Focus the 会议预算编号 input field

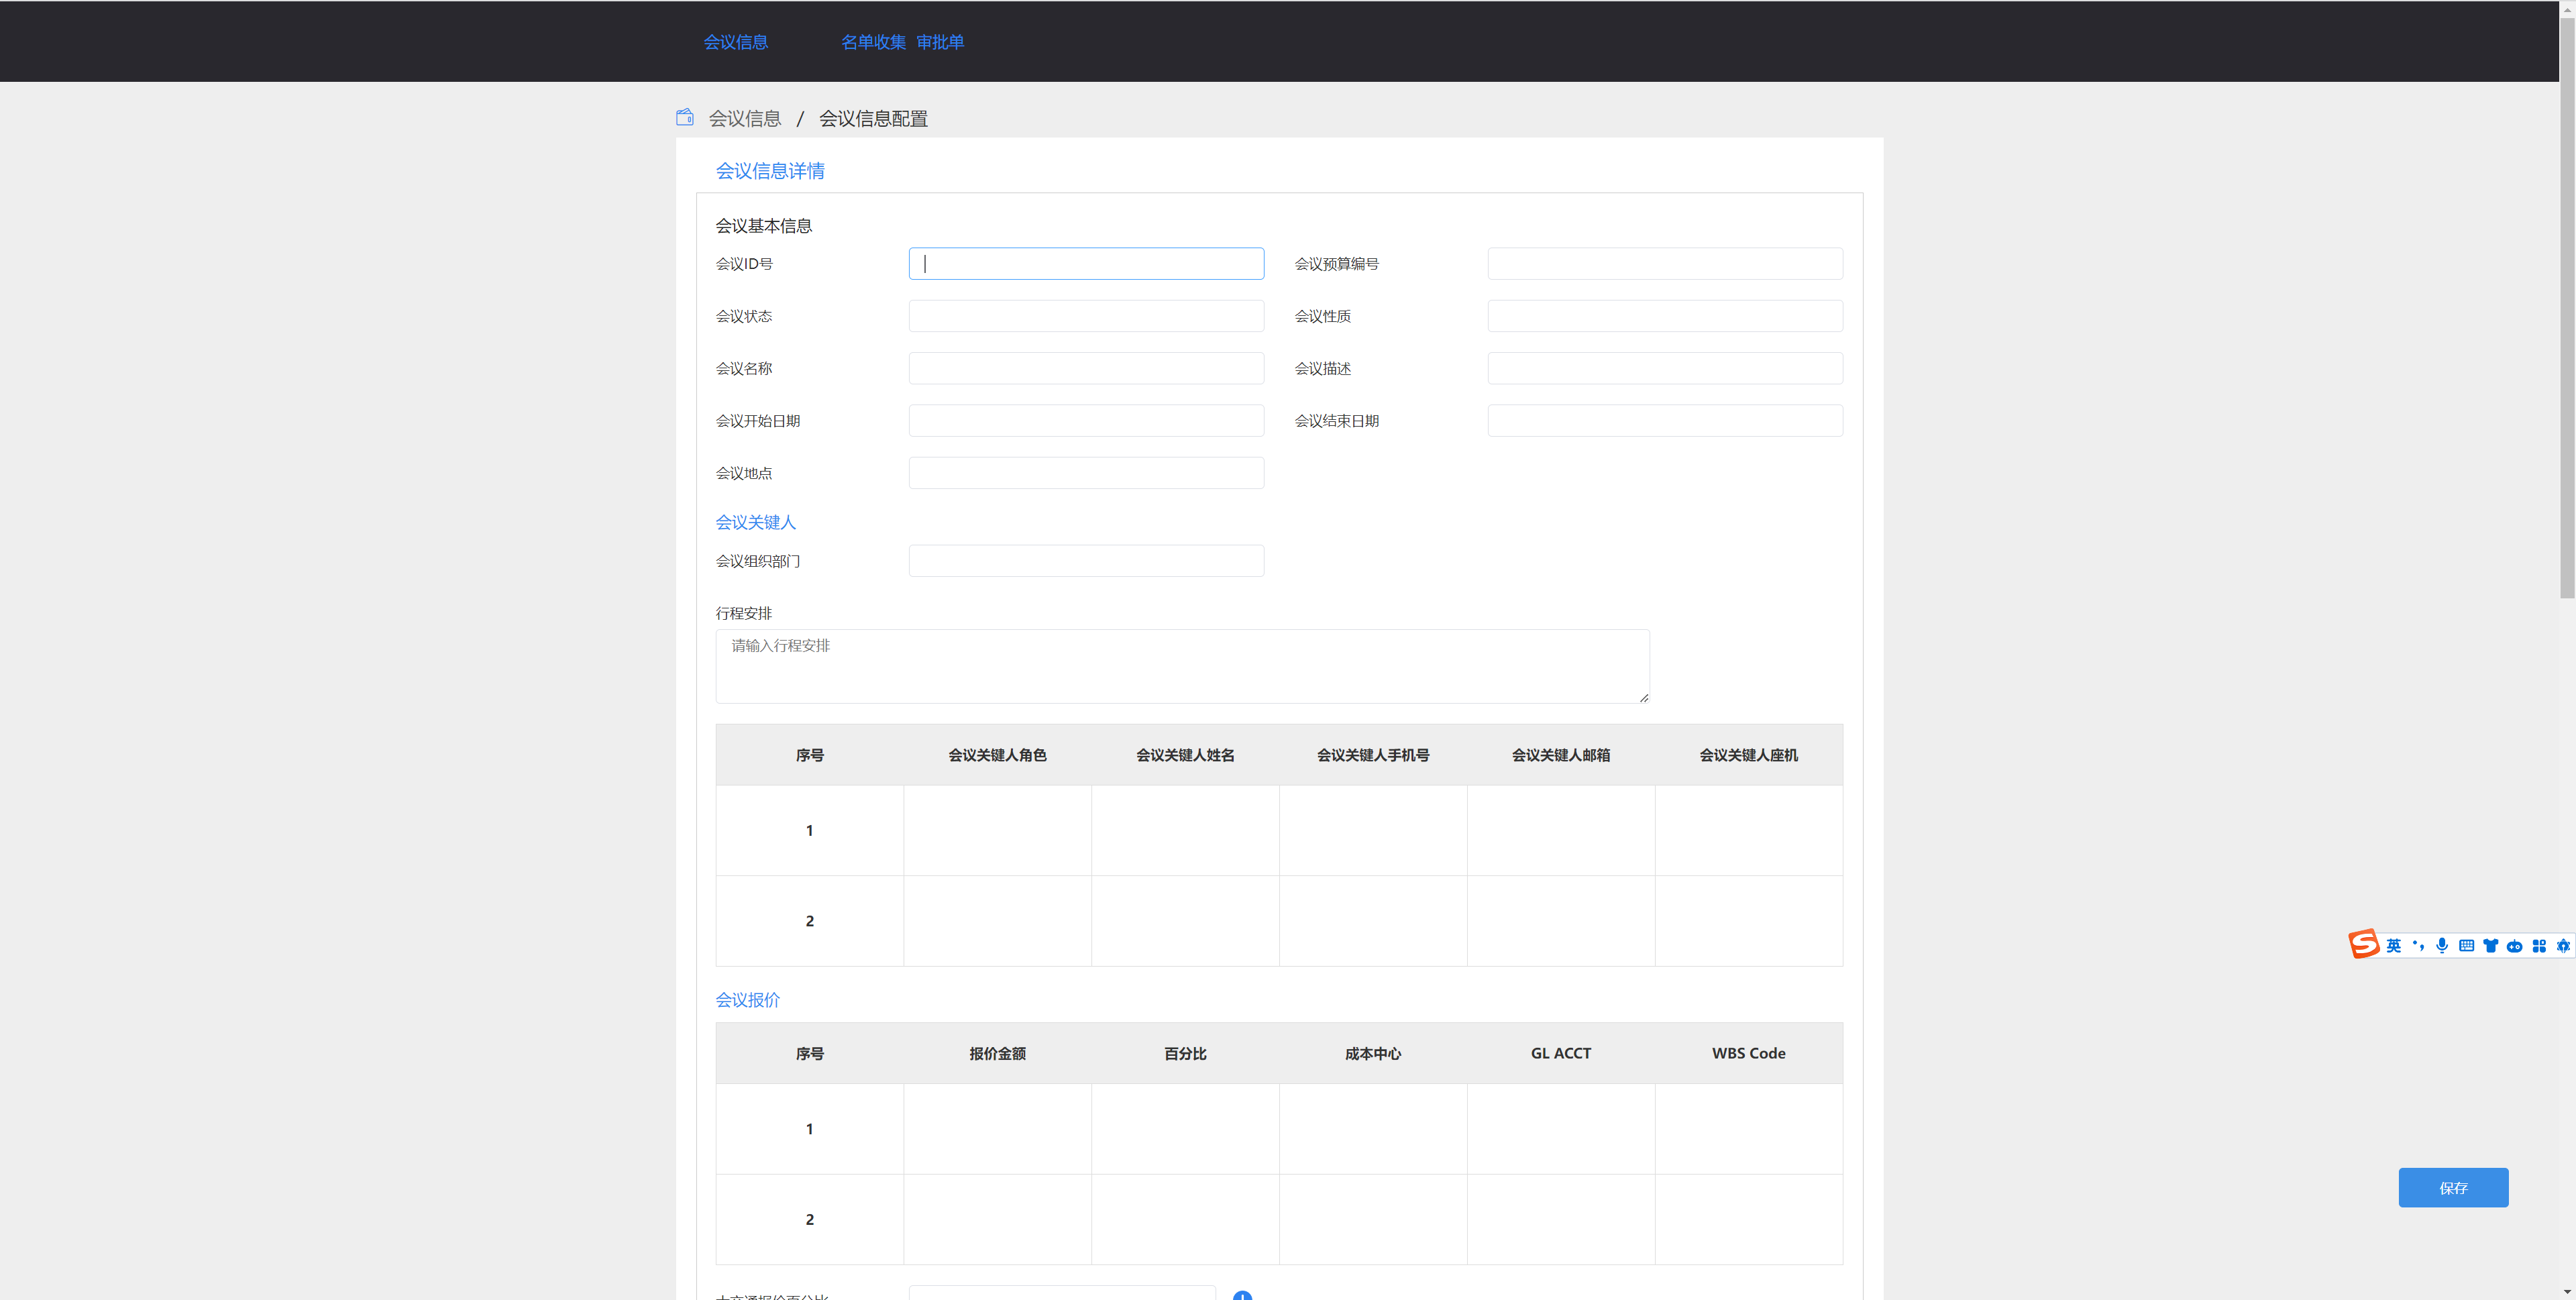1665,263
